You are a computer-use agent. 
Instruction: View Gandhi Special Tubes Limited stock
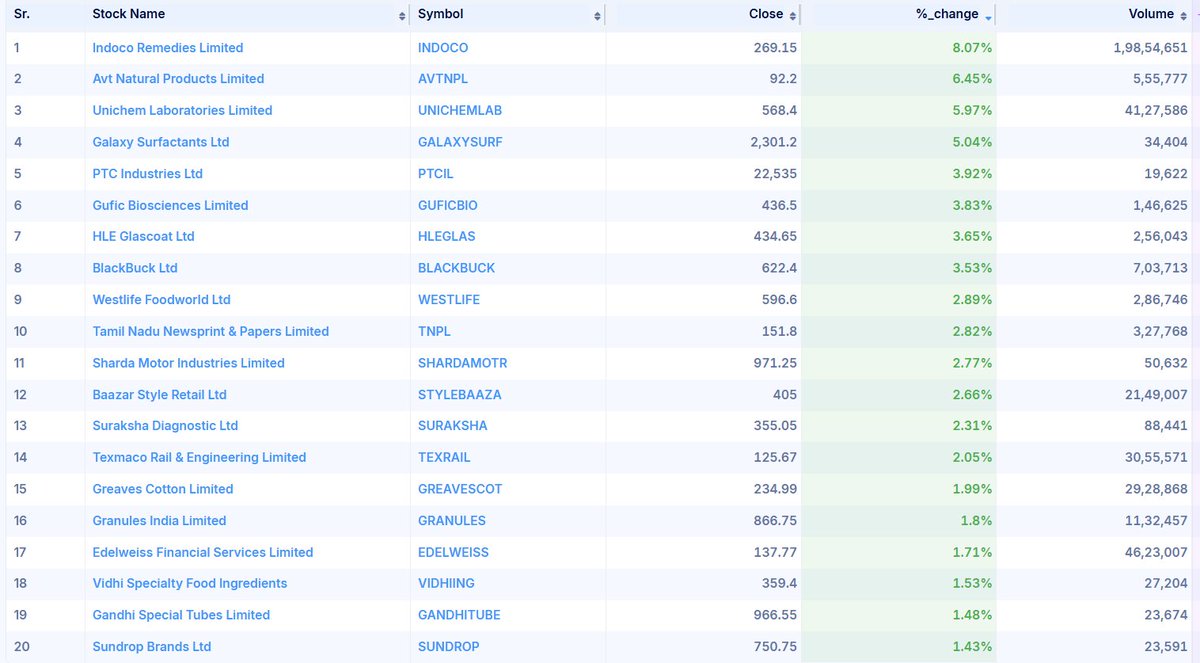(x=181, y=615)
